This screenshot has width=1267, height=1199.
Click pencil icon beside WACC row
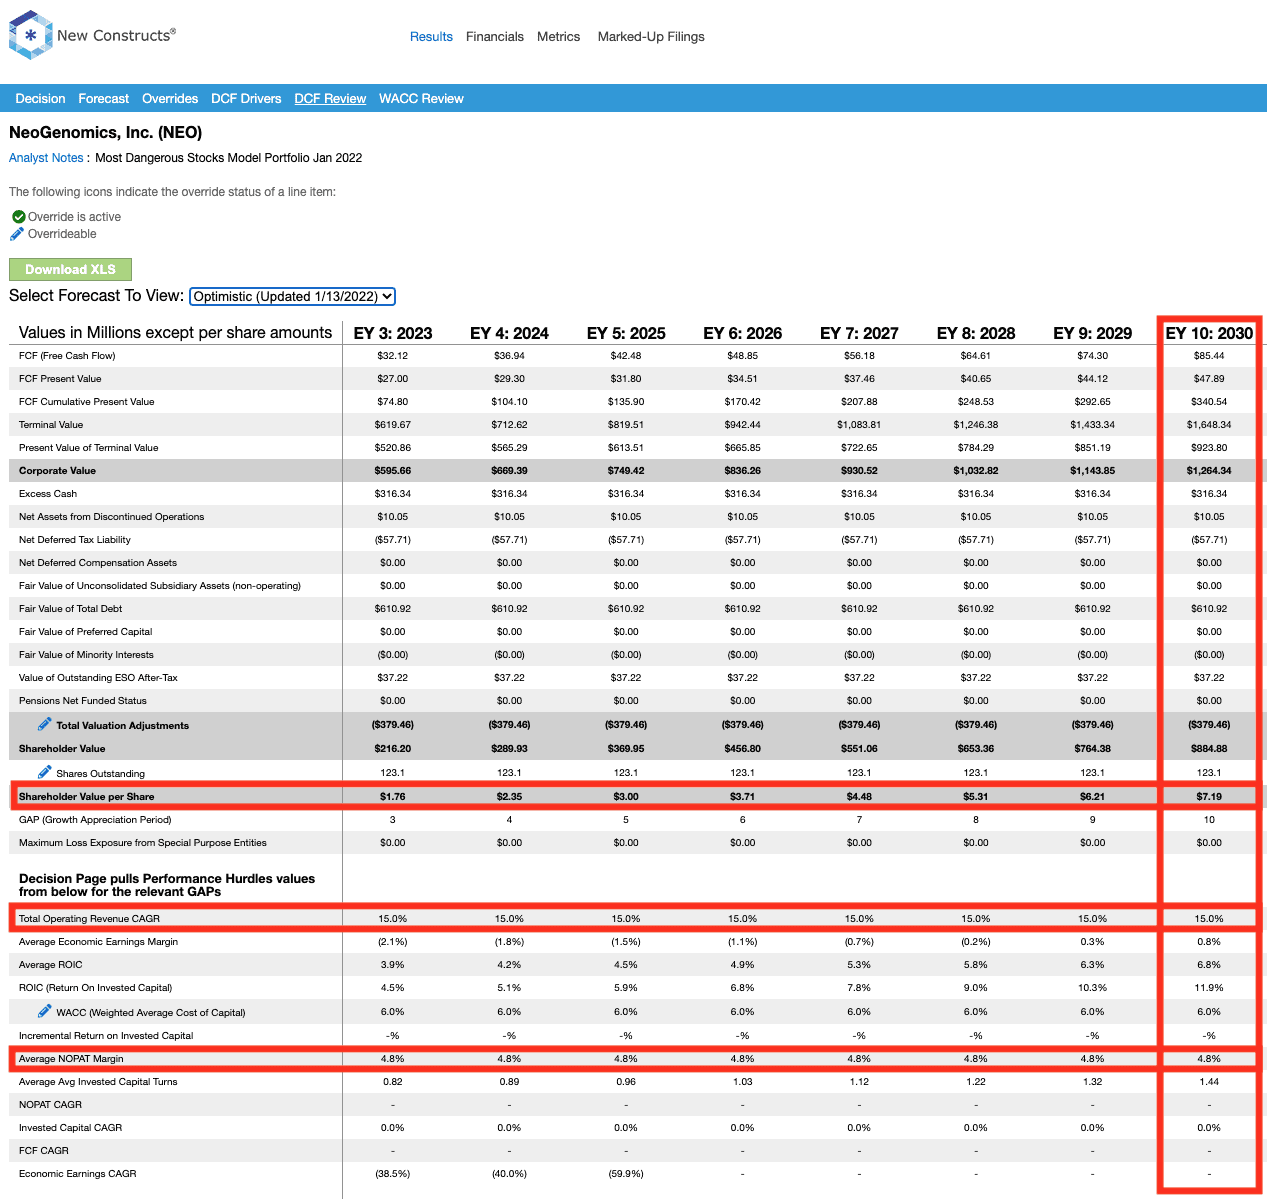point(45,1011)
